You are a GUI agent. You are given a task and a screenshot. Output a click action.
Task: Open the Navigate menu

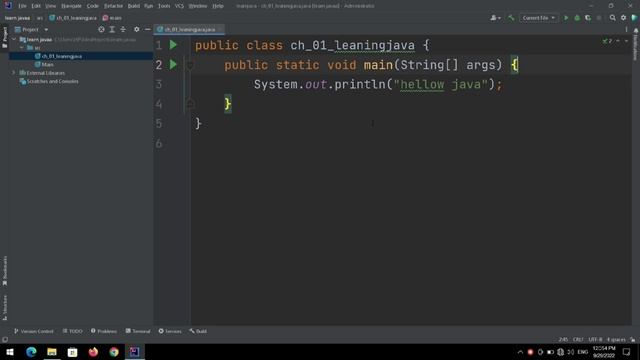pyautogui.click(x=71, y=6)
